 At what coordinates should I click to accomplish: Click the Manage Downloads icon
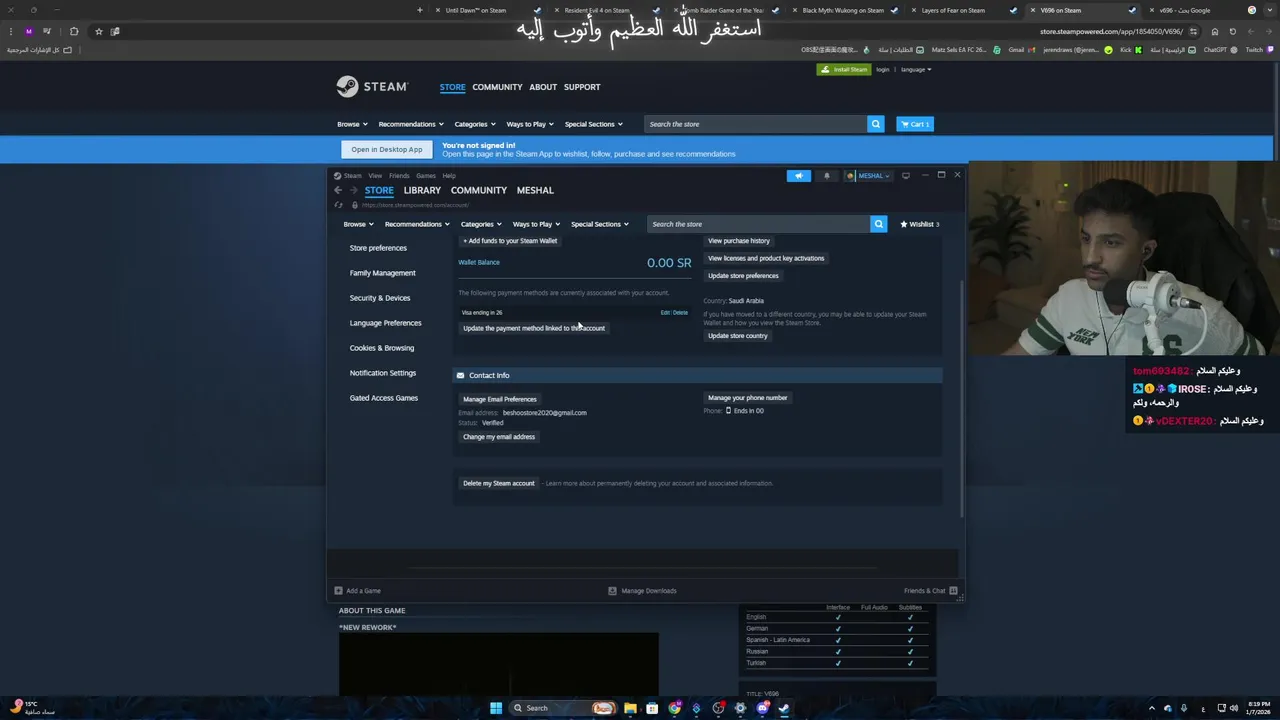[612, 591]
